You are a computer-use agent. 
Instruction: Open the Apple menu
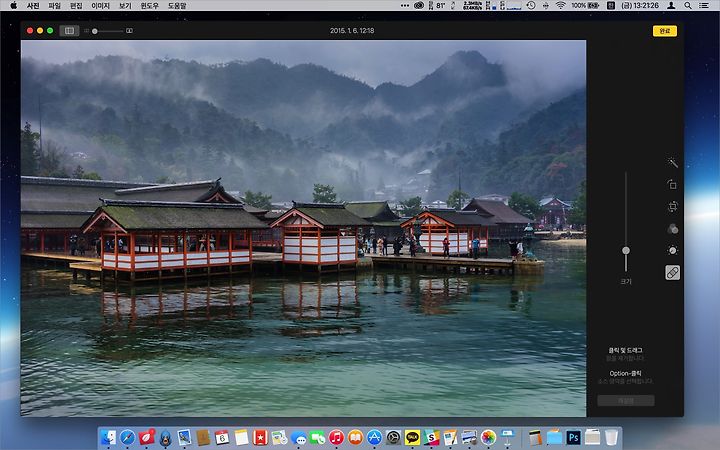[x=13, y=6]
